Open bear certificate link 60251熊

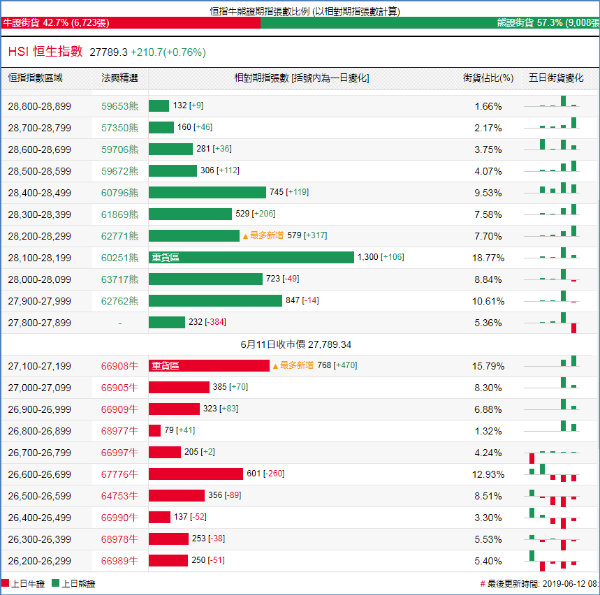click(119, 258)
